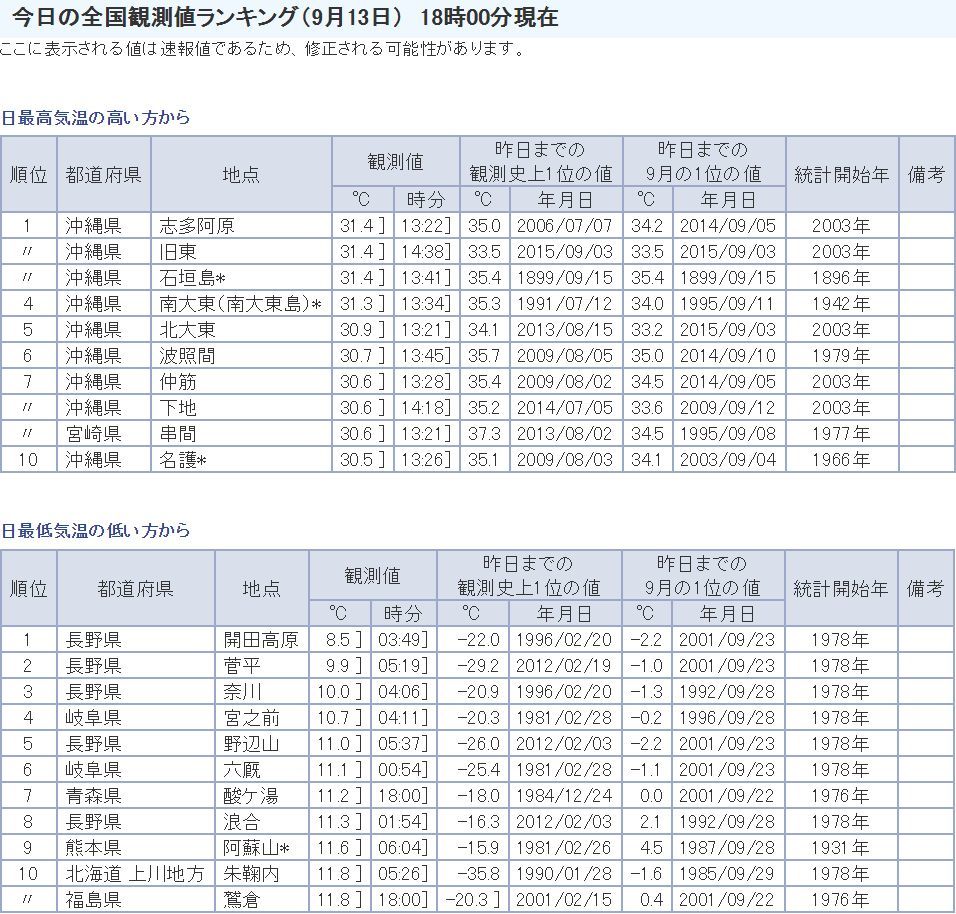Select the 南大東(南大東島) location entry
The width and height of the screenshot is (956, 914).
tap(240, 304)
